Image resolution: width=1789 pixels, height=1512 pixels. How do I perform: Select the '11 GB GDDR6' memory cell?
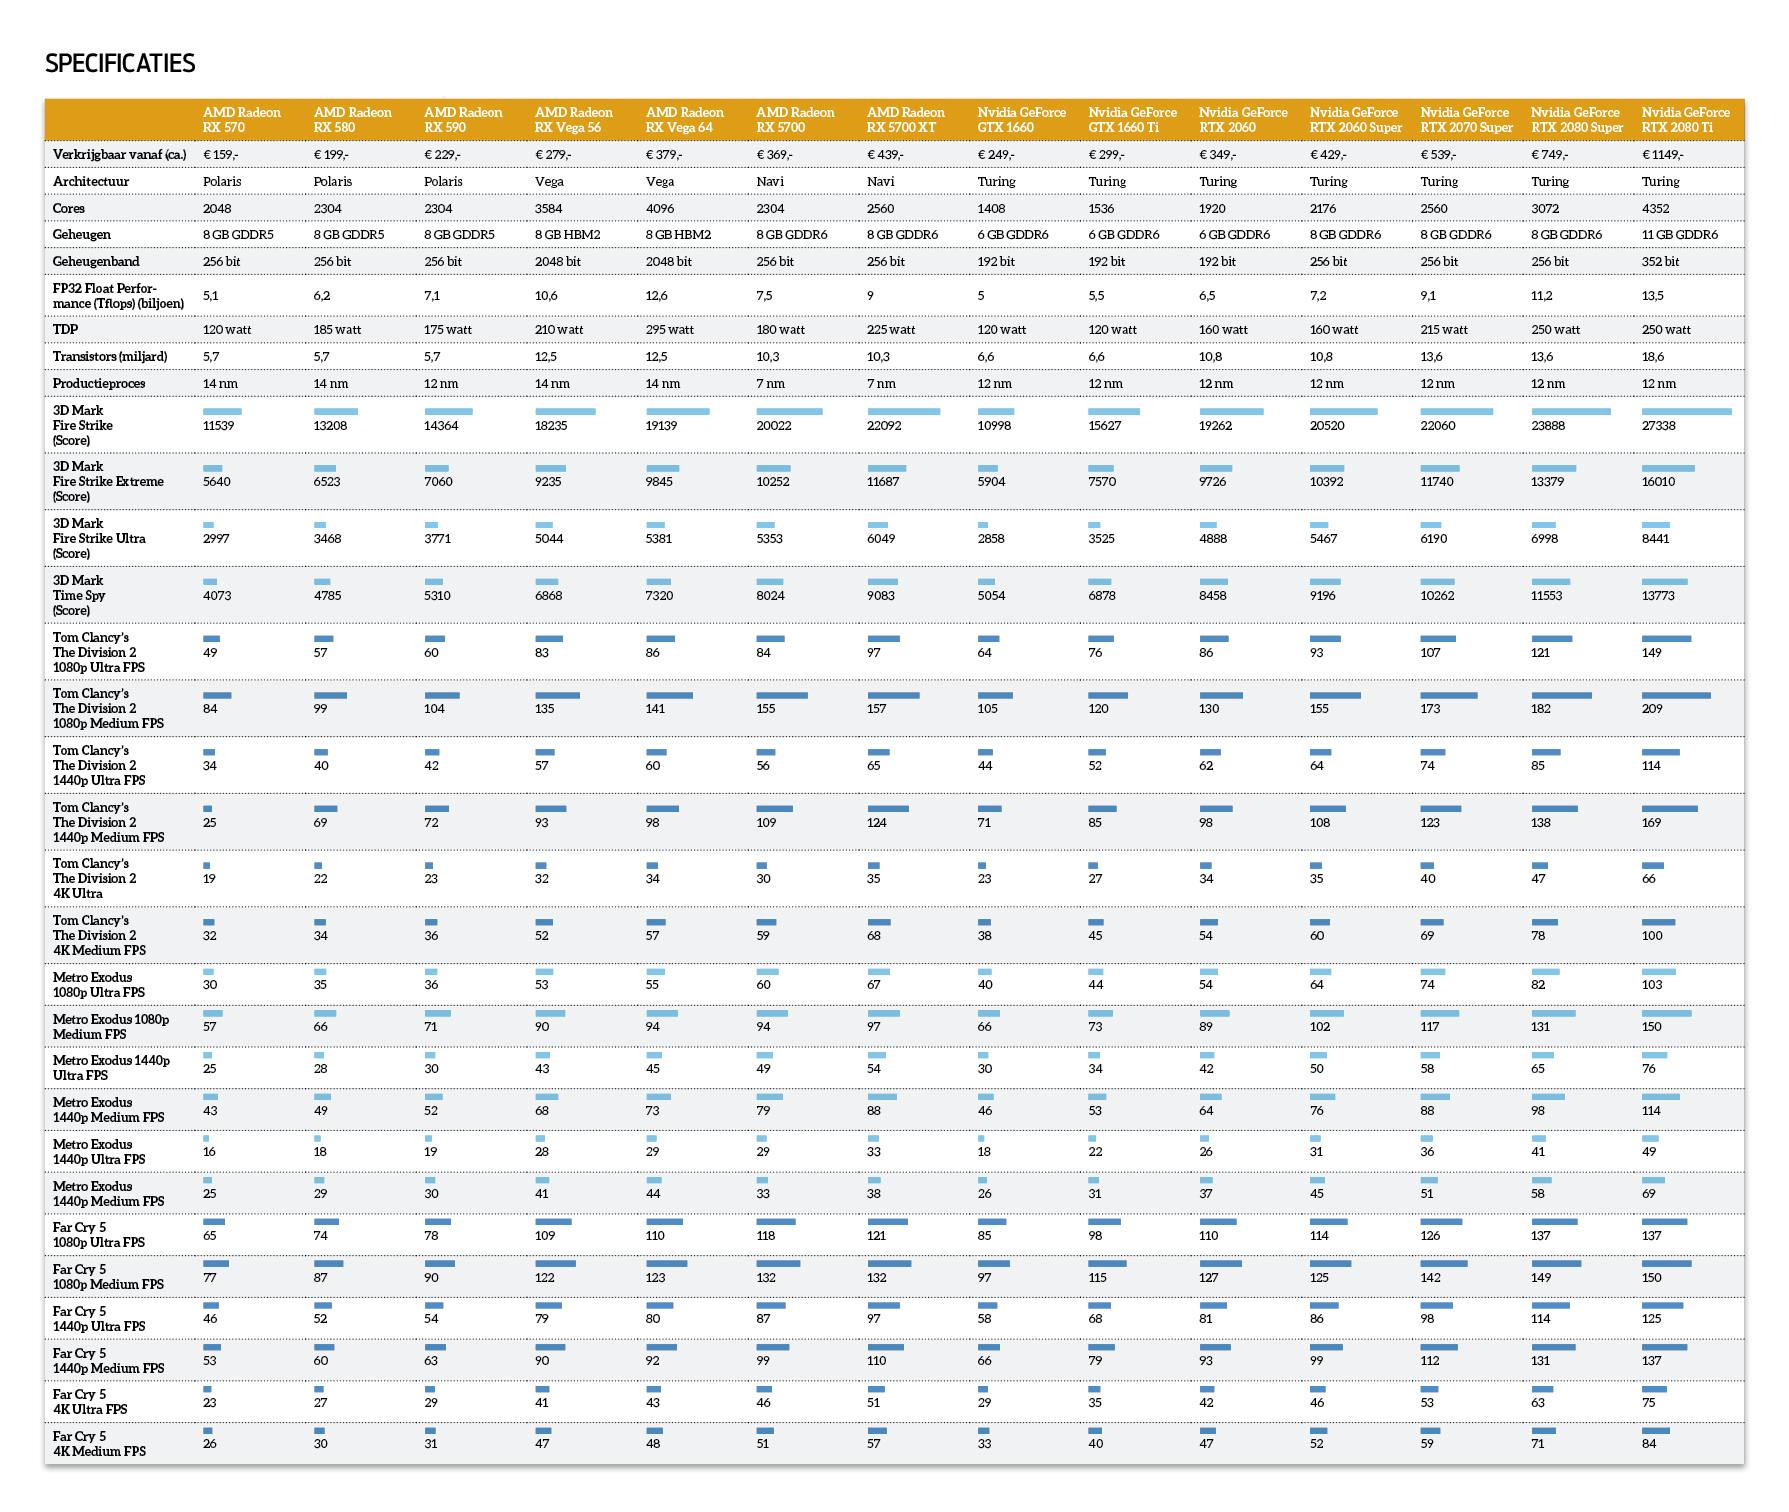click(x=1680, y=235)
